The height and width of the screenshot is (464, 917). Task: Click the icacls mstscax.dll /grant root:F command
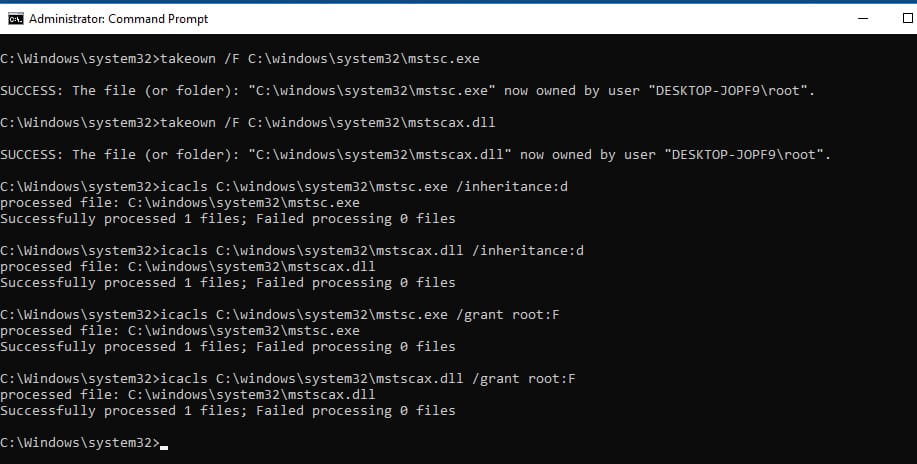[288, 379]
